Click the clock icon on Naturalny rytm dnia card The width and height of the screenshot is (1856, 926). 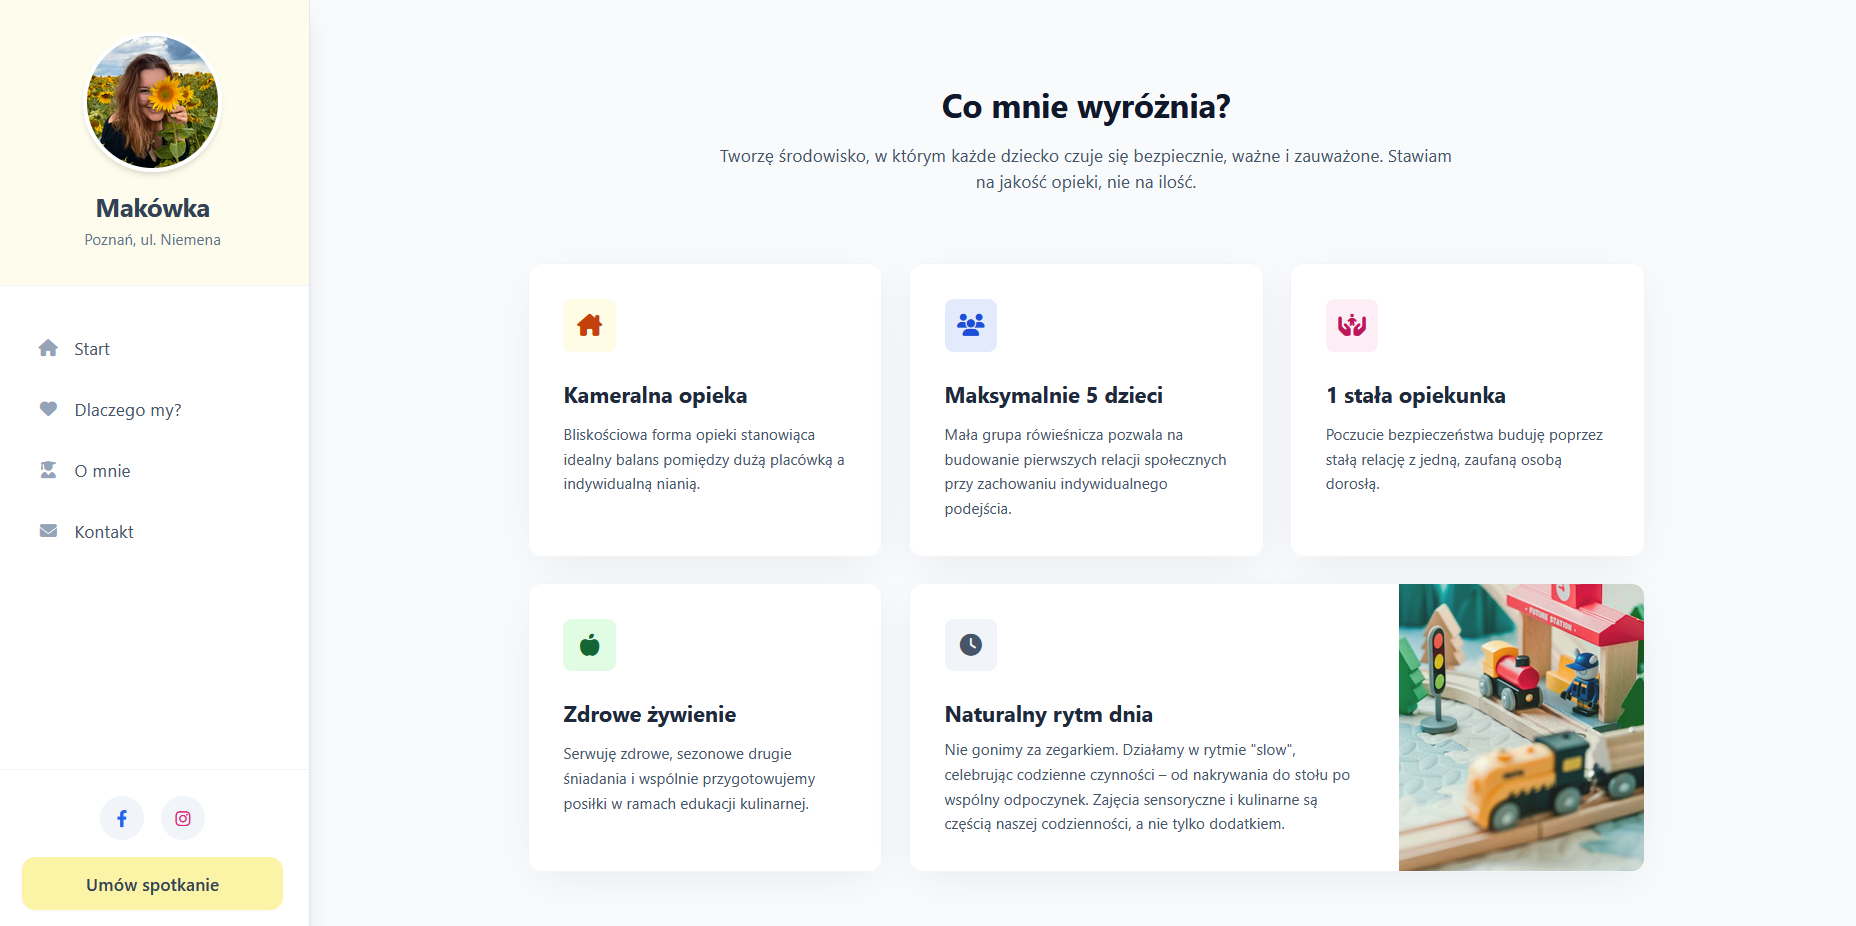point(970,645)
